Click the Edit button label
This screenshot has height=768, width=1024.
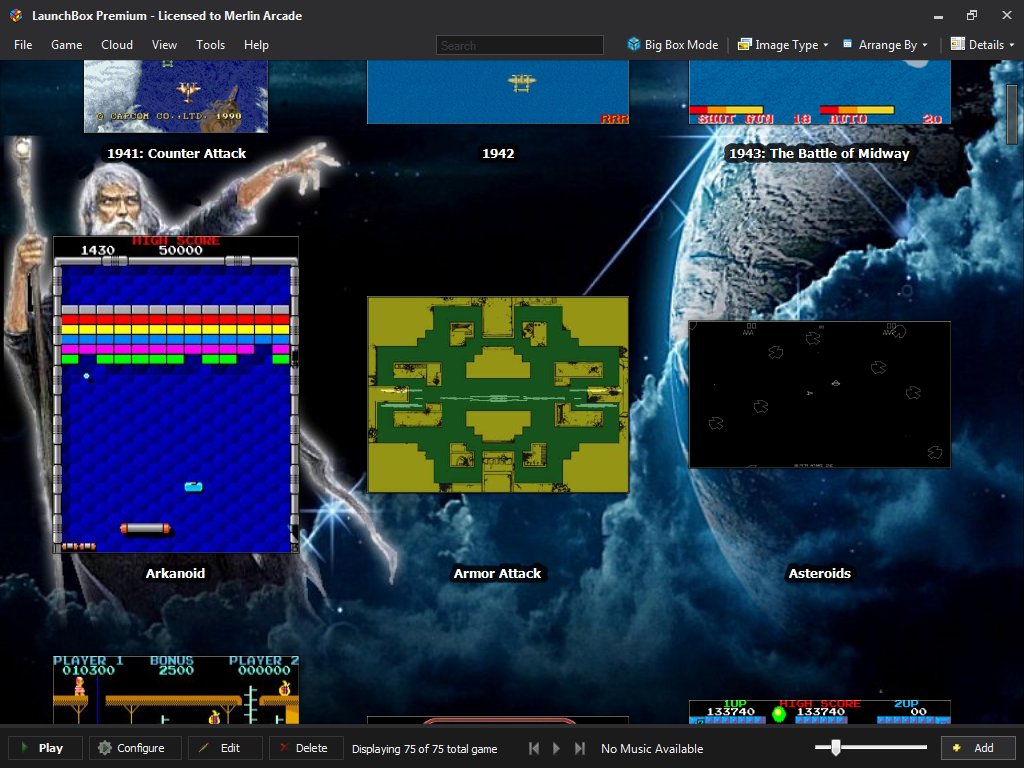click(x=230, y=748)
